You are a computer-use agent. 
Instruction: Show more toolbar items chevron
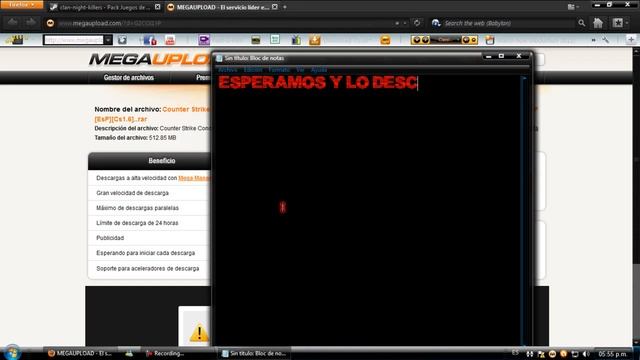pyautogui.click(x=593, y=40)
